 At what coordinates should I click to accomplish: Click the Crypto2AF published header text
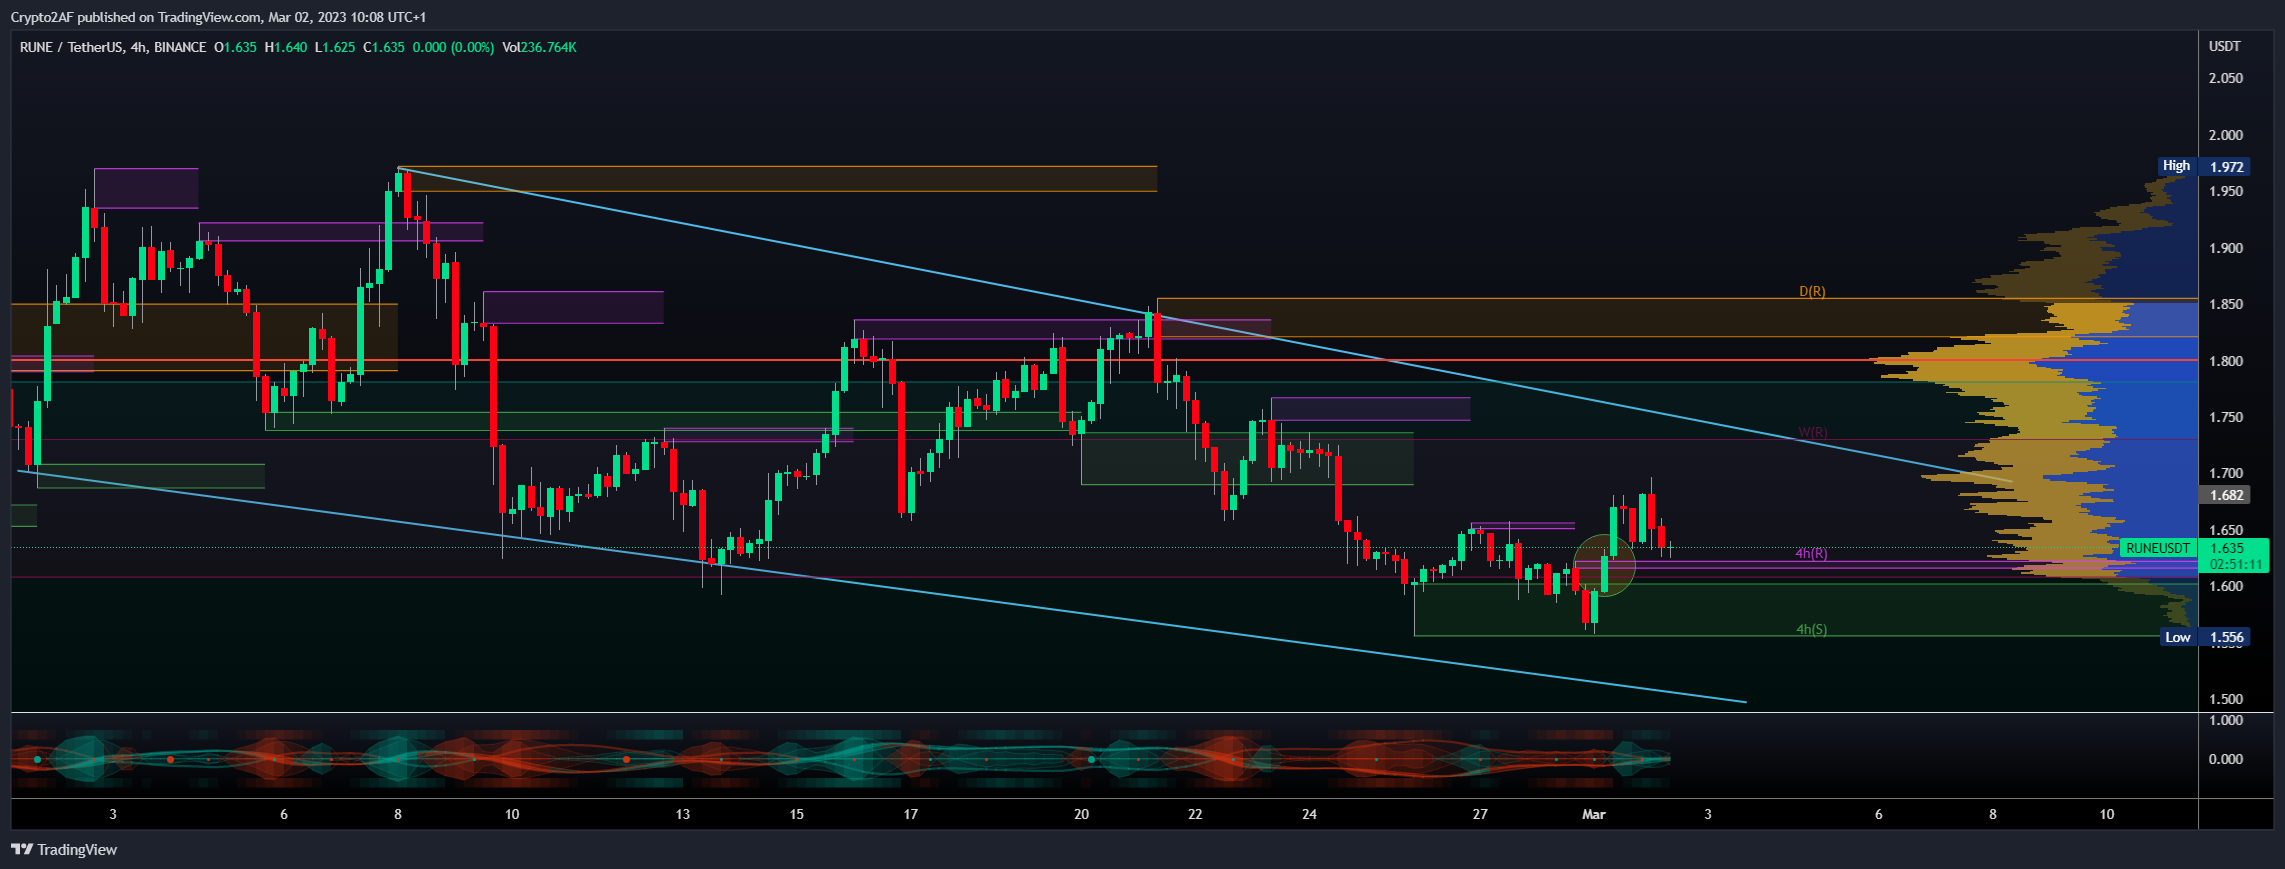pyautogui.click(x=218, y=17)
